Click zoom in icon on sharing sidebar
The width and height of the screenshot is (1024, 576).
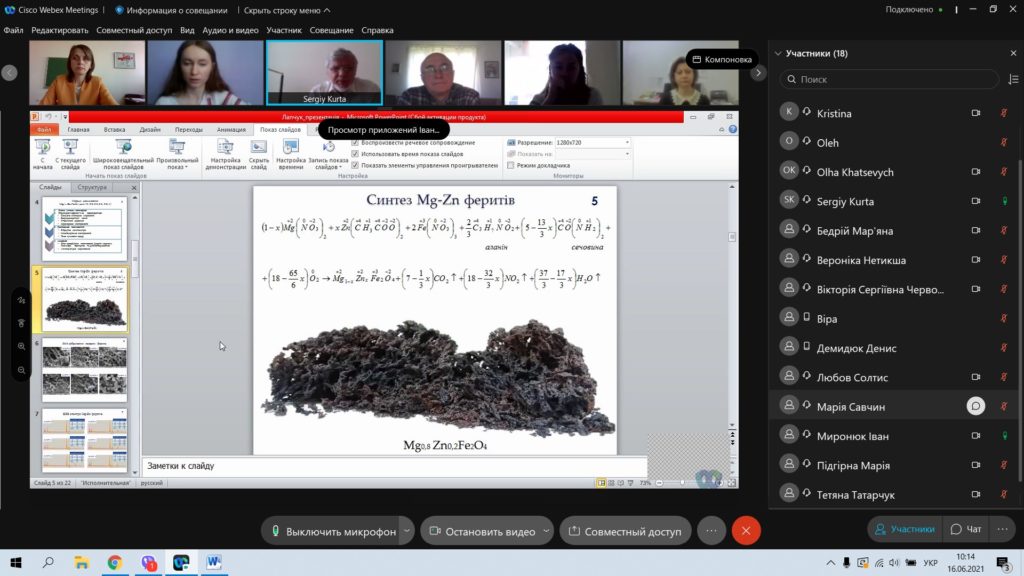click(21, 346)
